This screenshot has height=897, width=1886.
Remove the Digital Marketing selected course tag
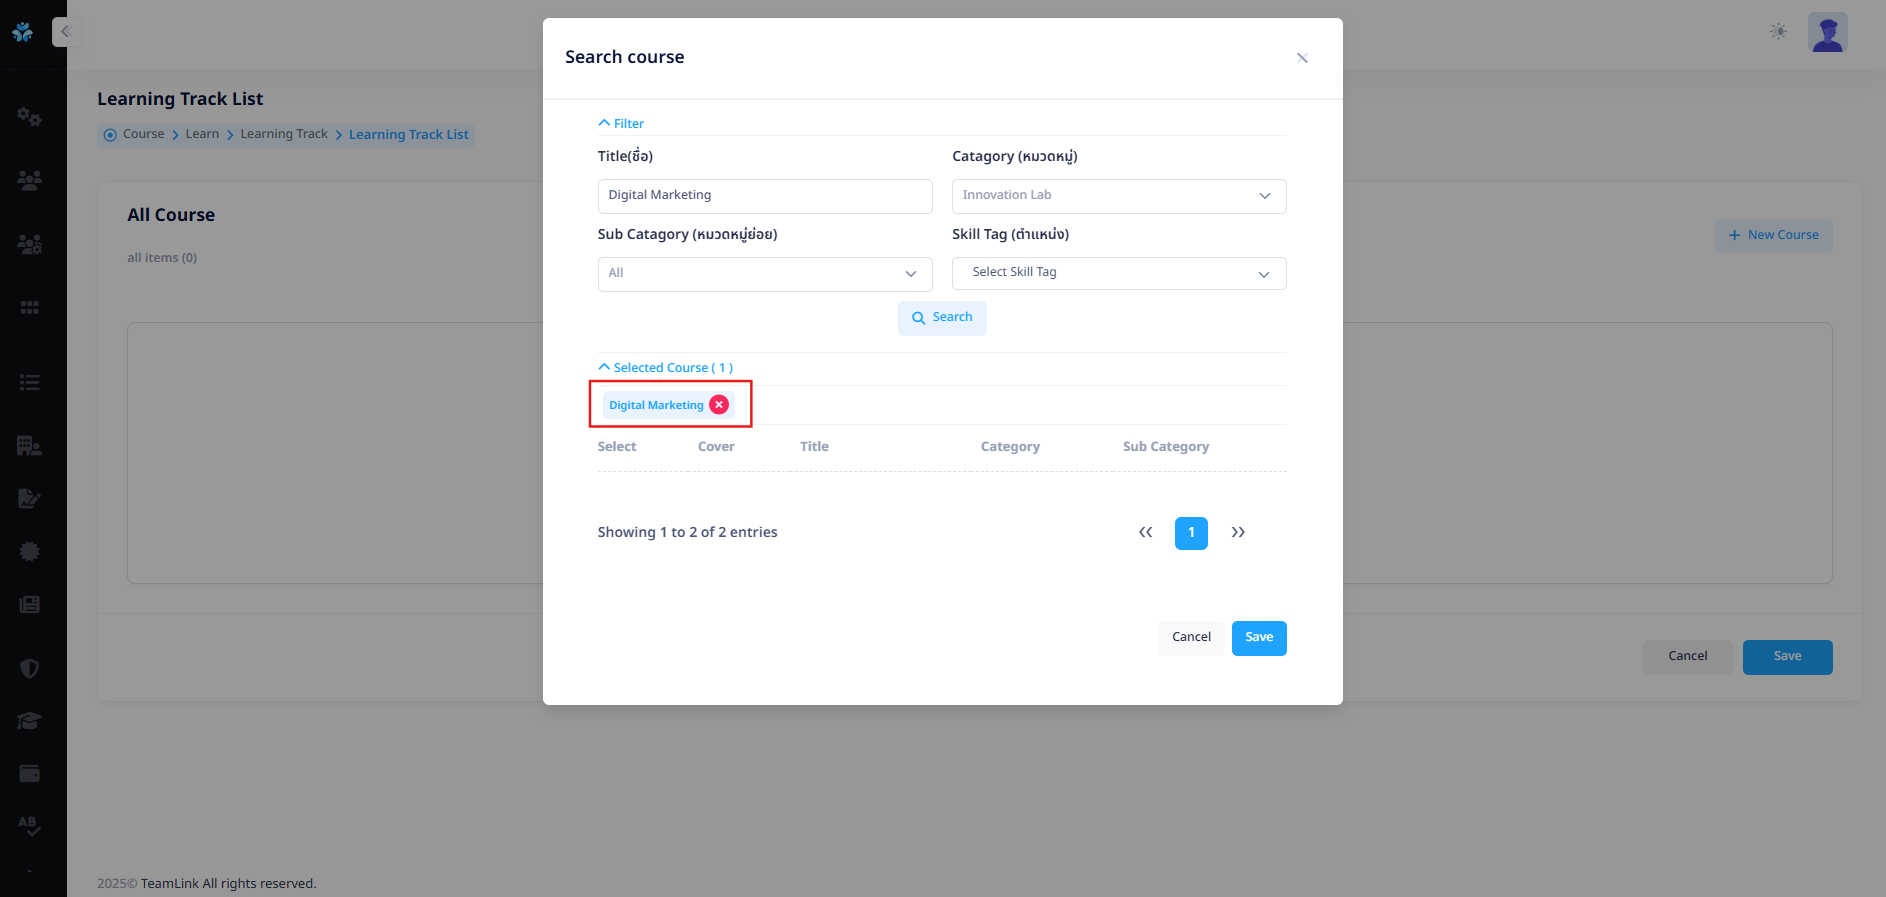click(x=719, y=405)
